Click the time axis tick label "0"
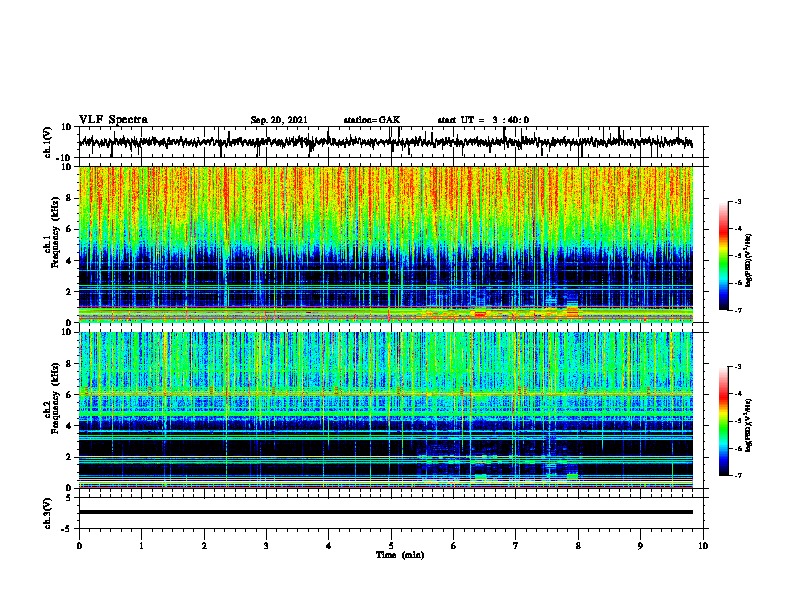Screen dimensions: 792x612 pos(79,546)
